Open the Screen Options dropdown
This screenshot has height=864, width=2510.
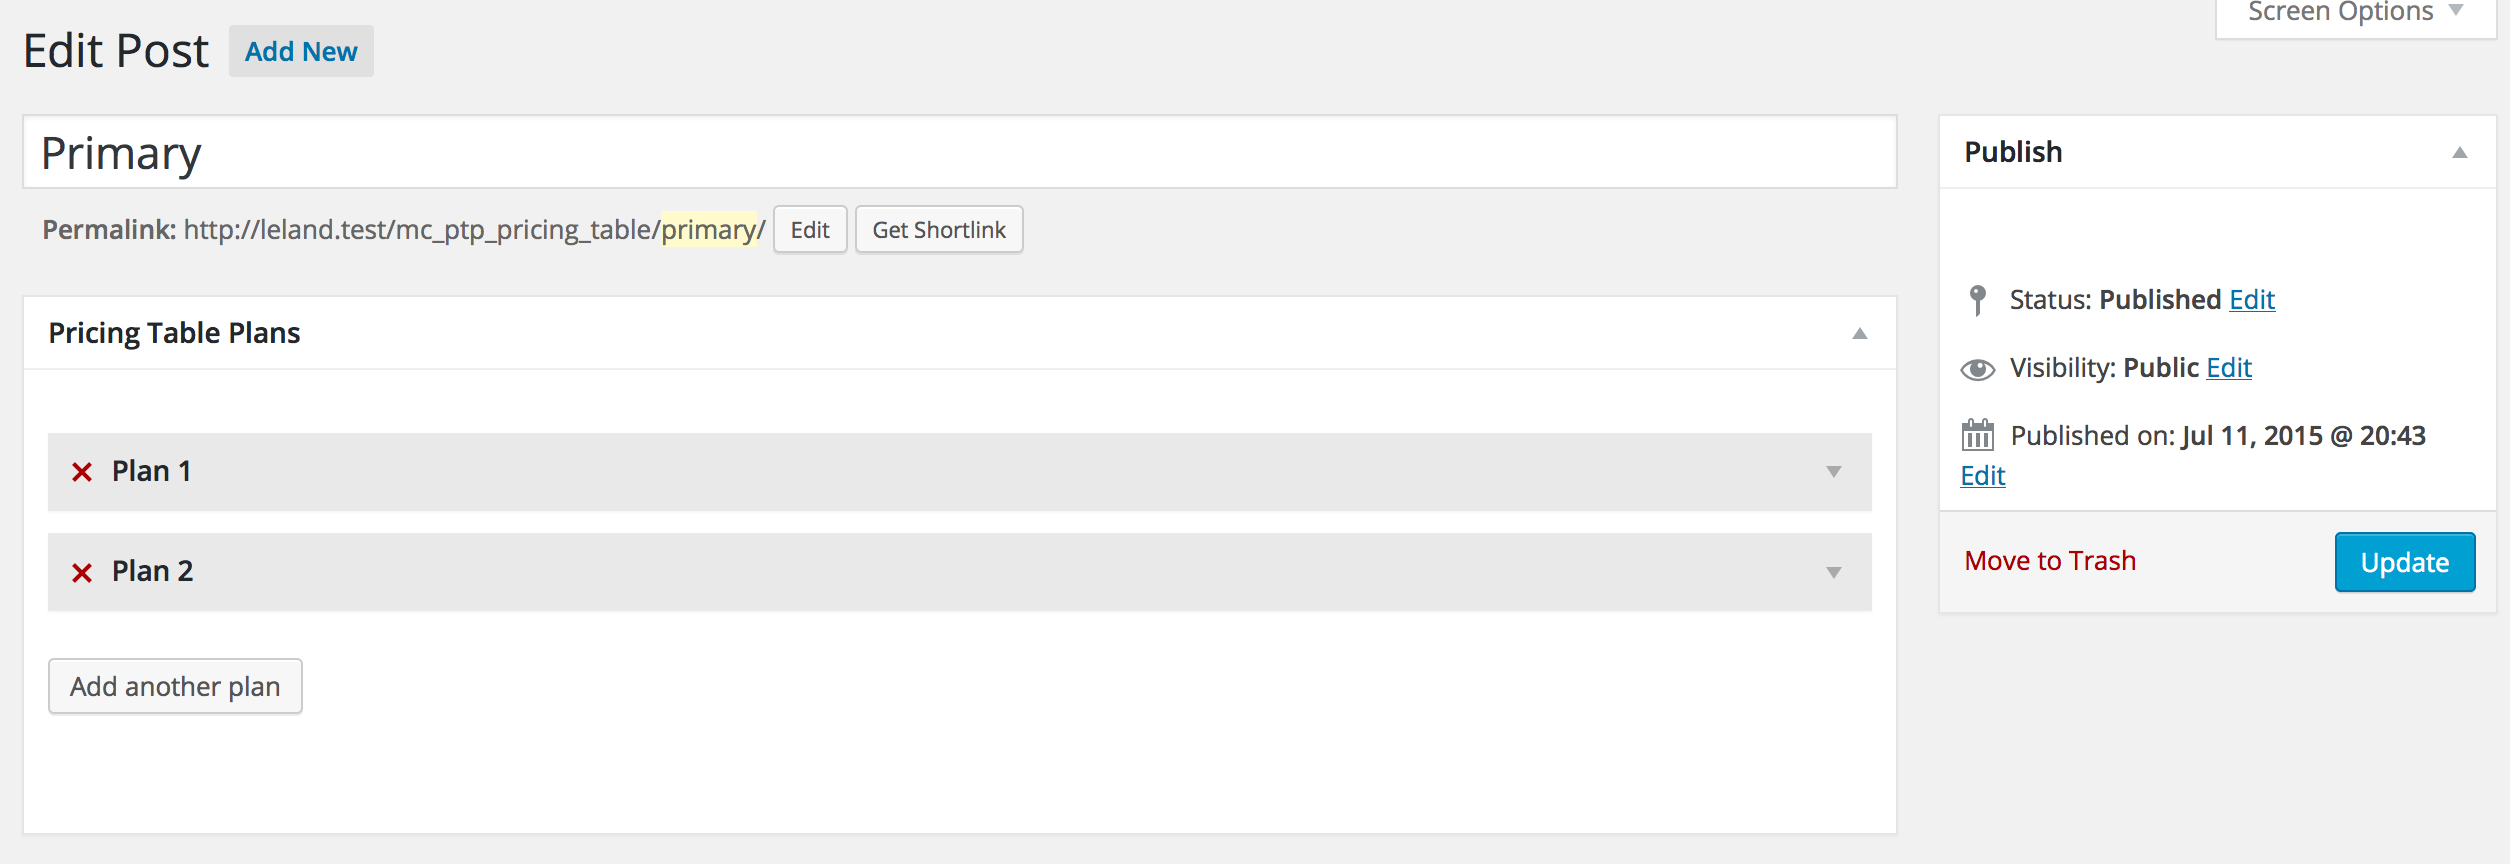pyautogui.click(x=2354, y=14)
